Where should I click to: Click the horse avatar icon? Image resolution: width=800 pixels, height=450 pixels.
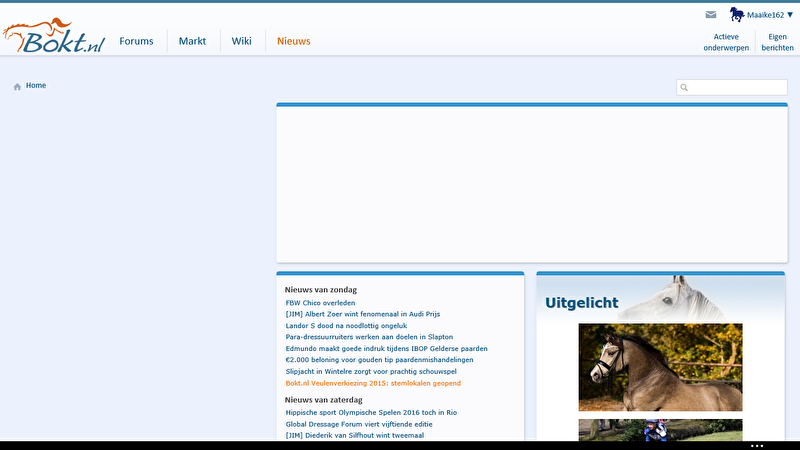(x=737, y=14)
